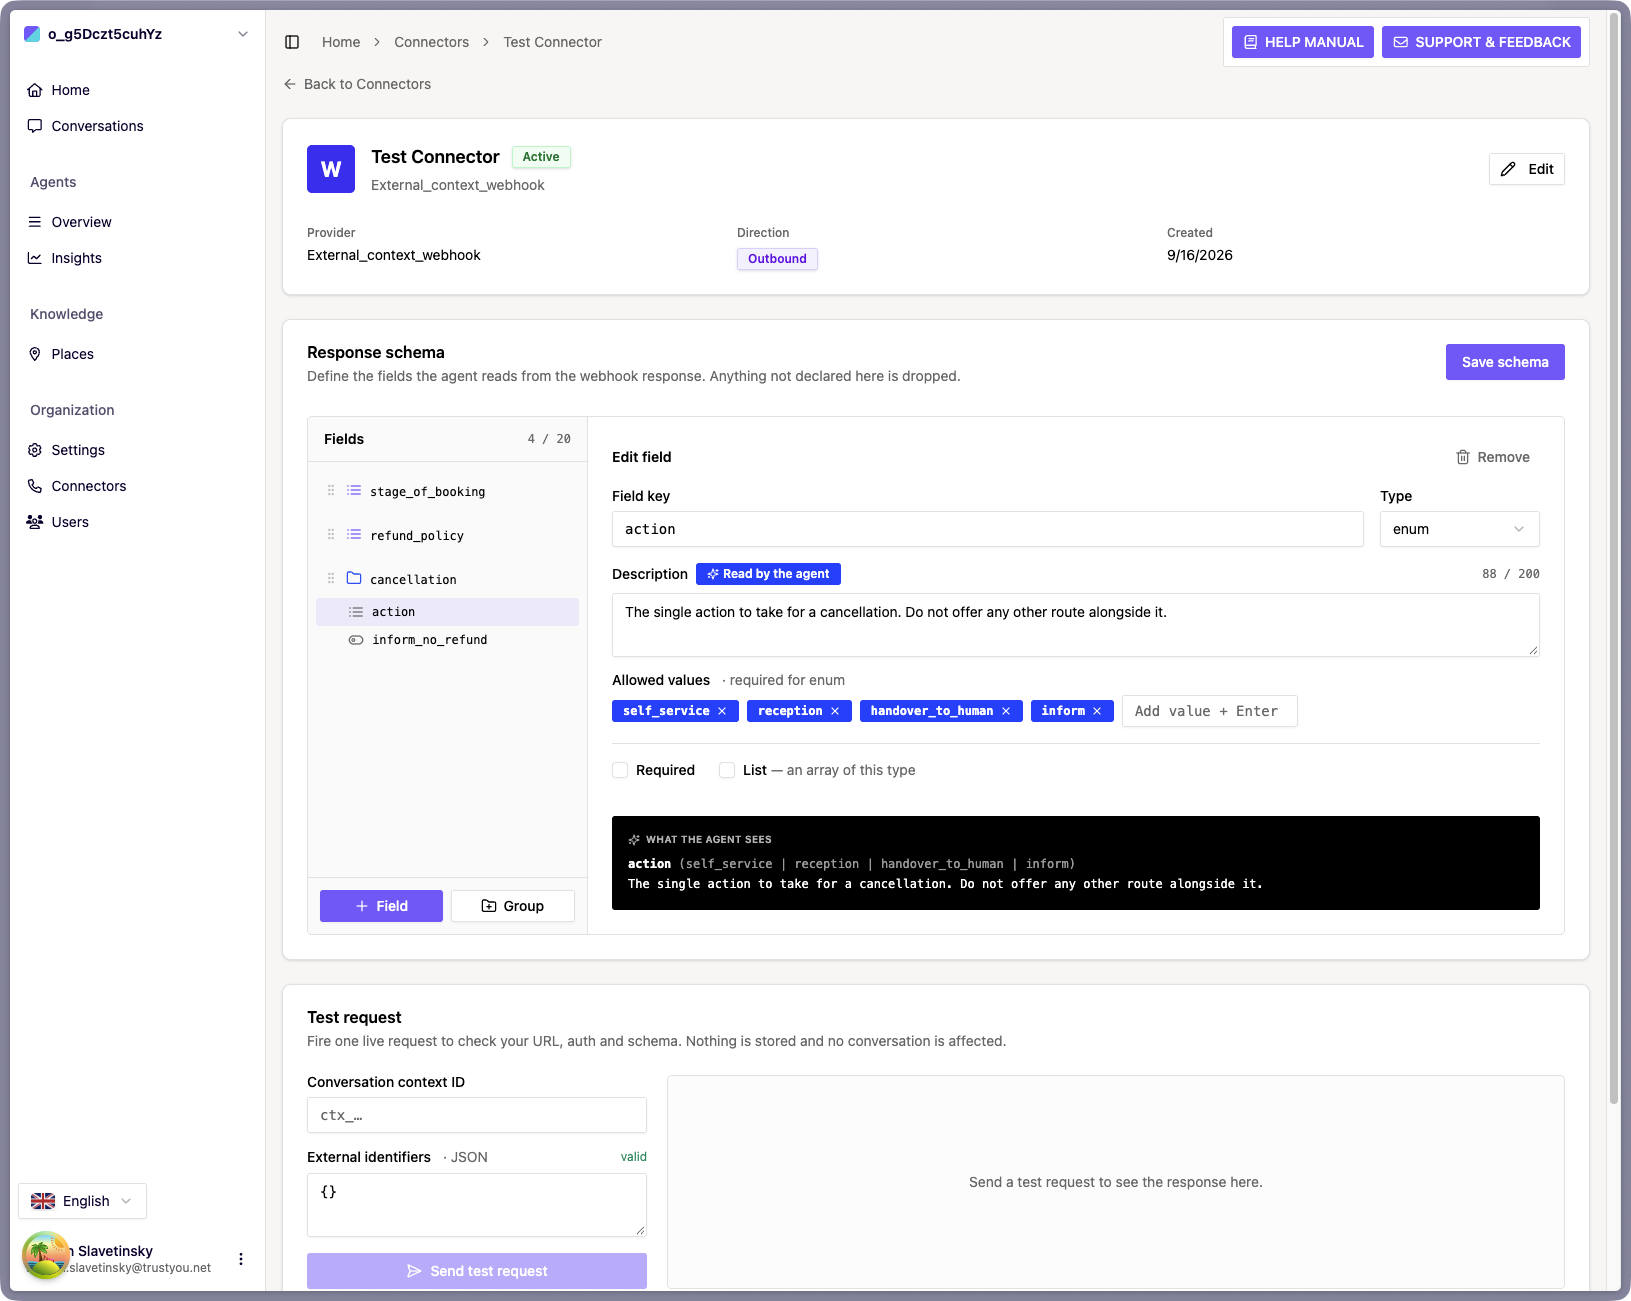Enable the List array checkbox
The height and width of the screenshot is (1301, 1631).
pyautogui.click(x=727, y=770)
